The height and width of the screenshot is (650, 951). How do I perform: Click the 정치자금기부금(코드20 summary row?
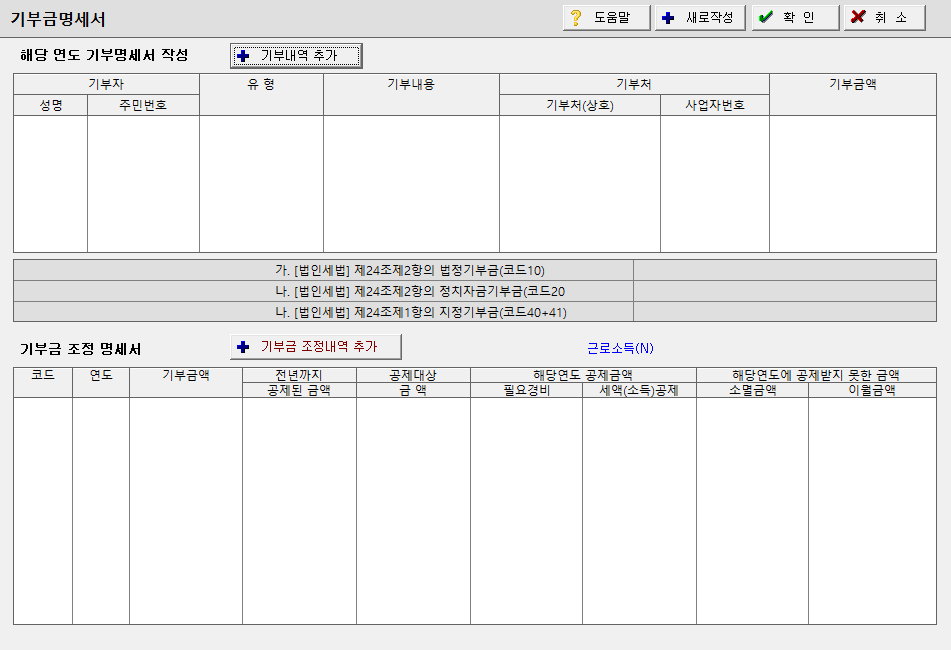click(x=475, y=292)
